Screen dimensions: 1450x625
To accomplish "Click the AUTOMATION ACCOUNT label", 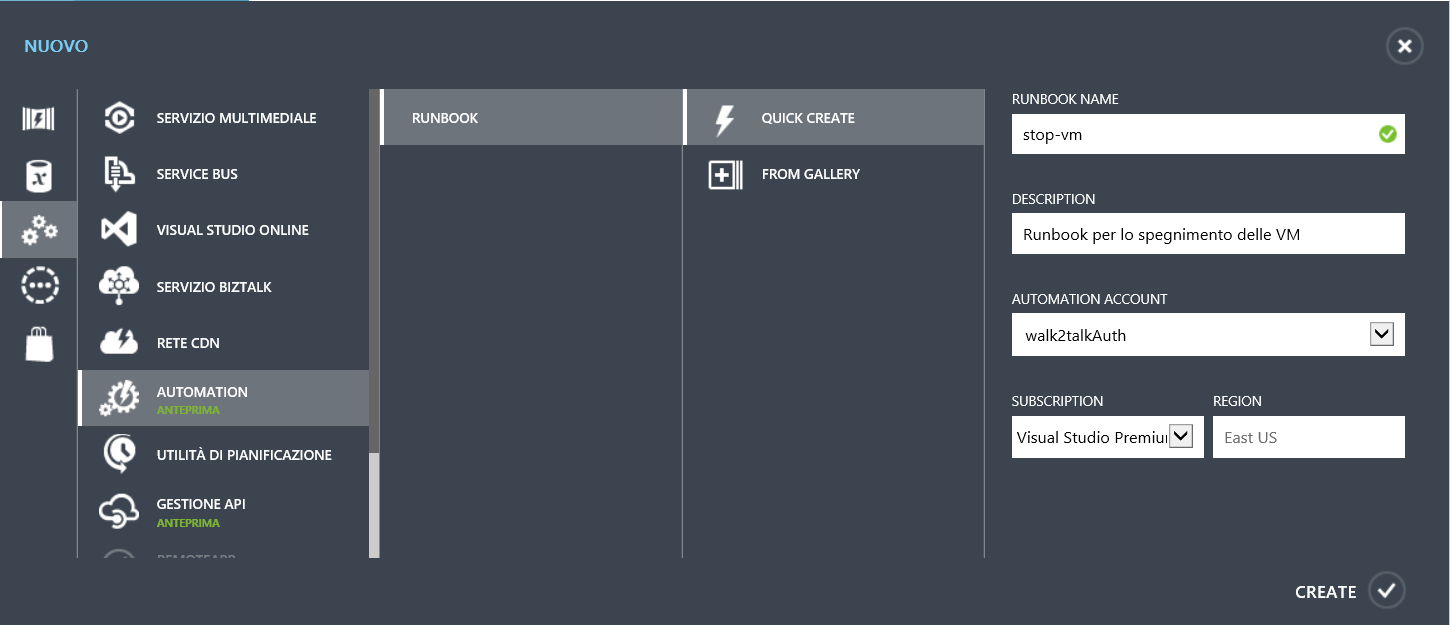I will (1090, 299).
